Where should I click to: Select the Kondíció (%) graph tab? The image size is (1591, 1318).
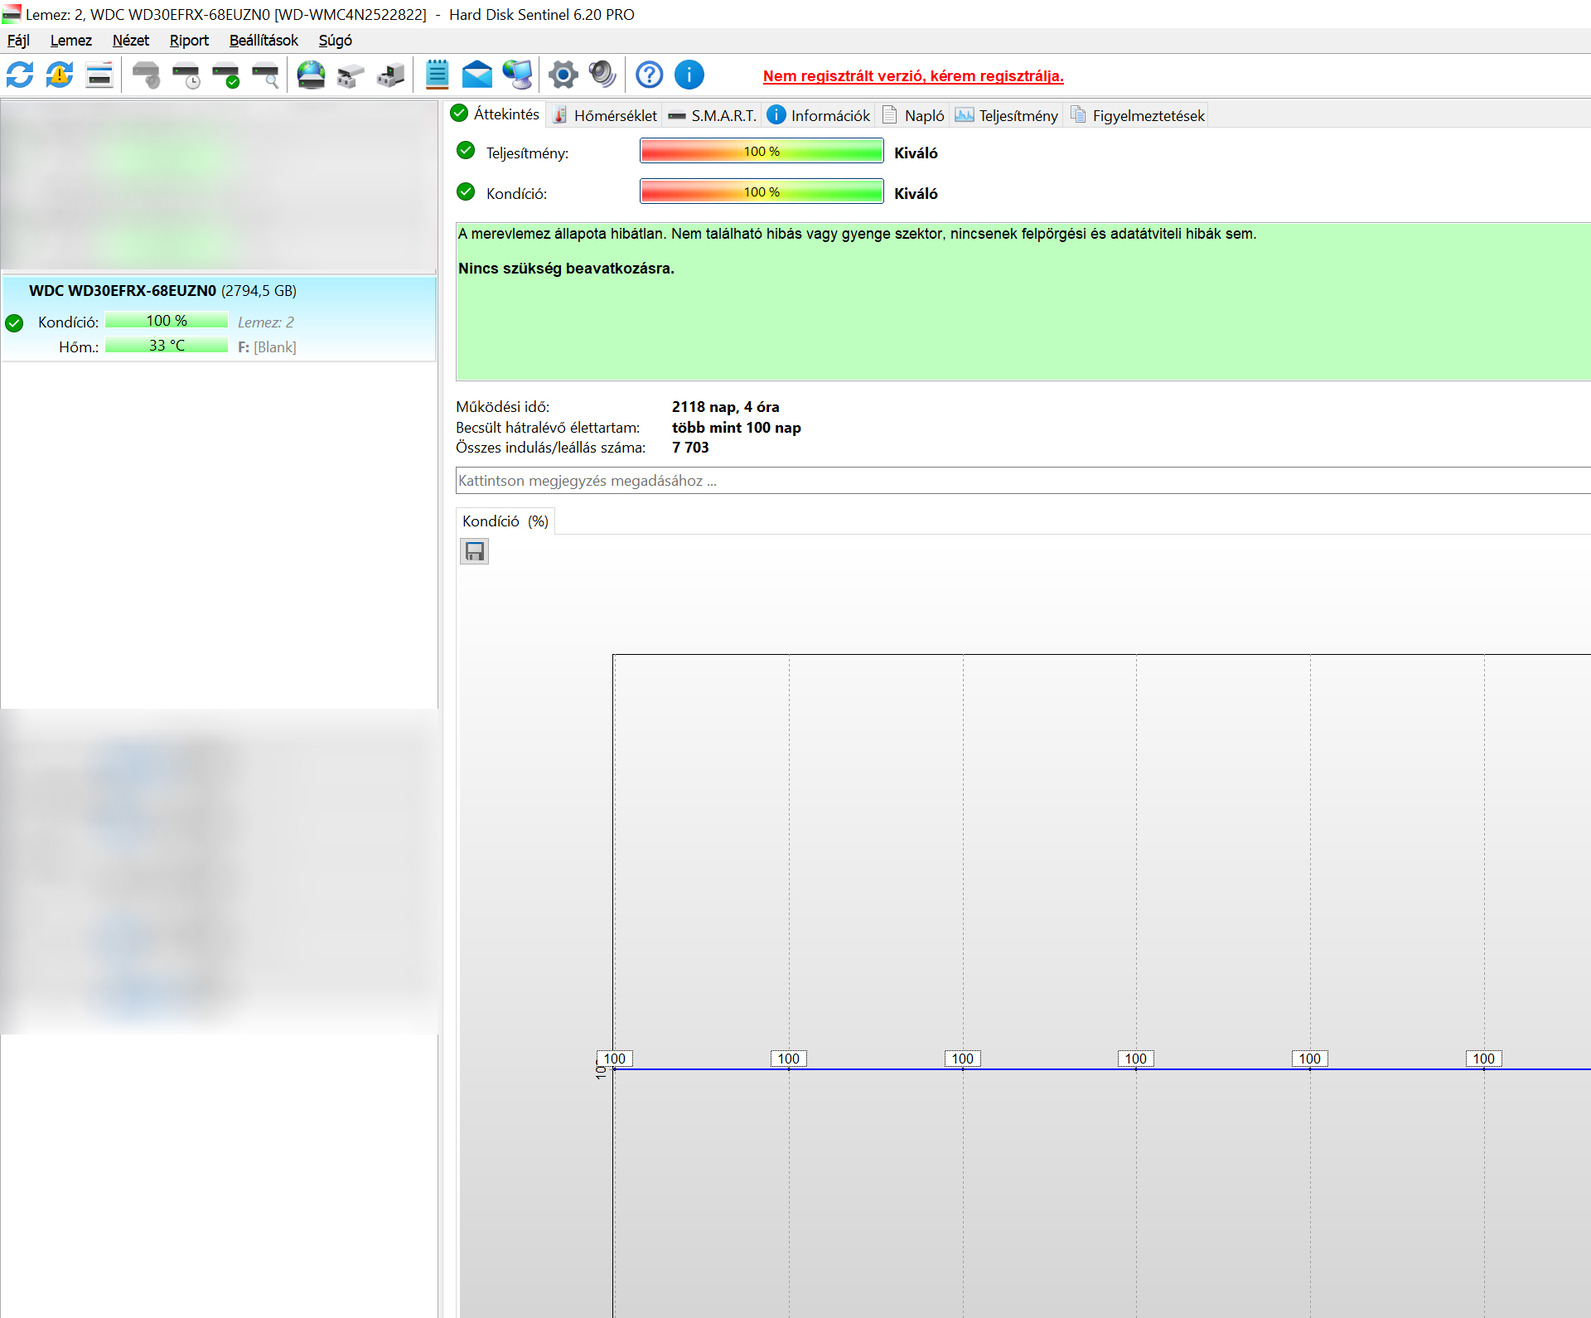[x=505, y=521]
